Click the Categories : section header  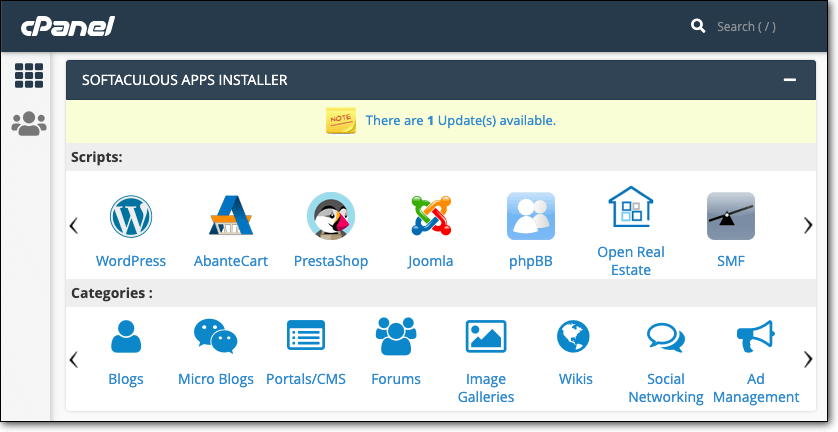pos(112,293)
